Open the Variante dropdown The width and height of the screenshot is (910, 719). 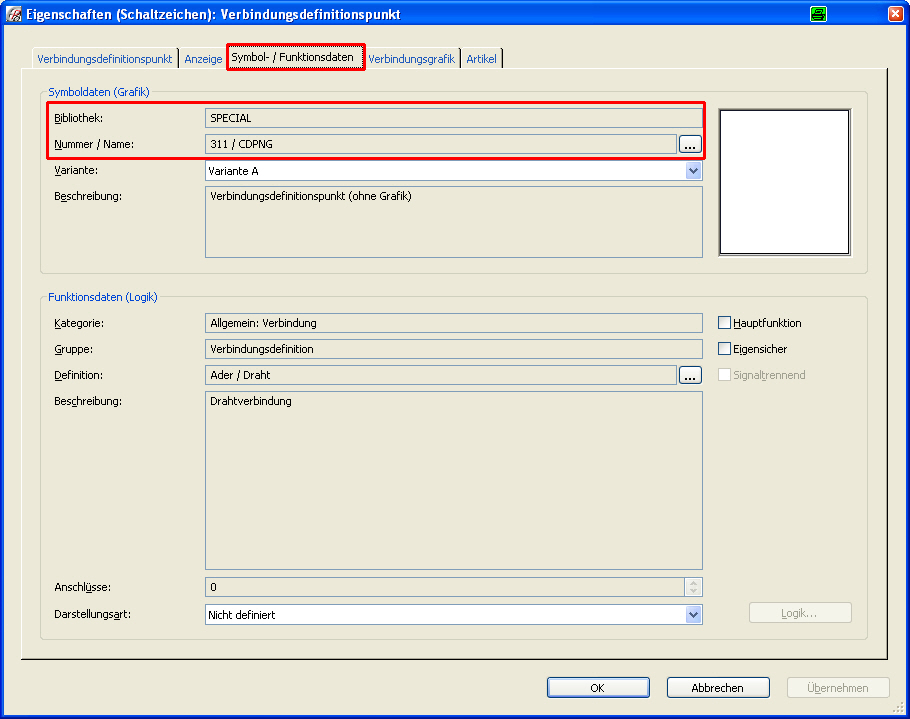[x=693, y=171]
